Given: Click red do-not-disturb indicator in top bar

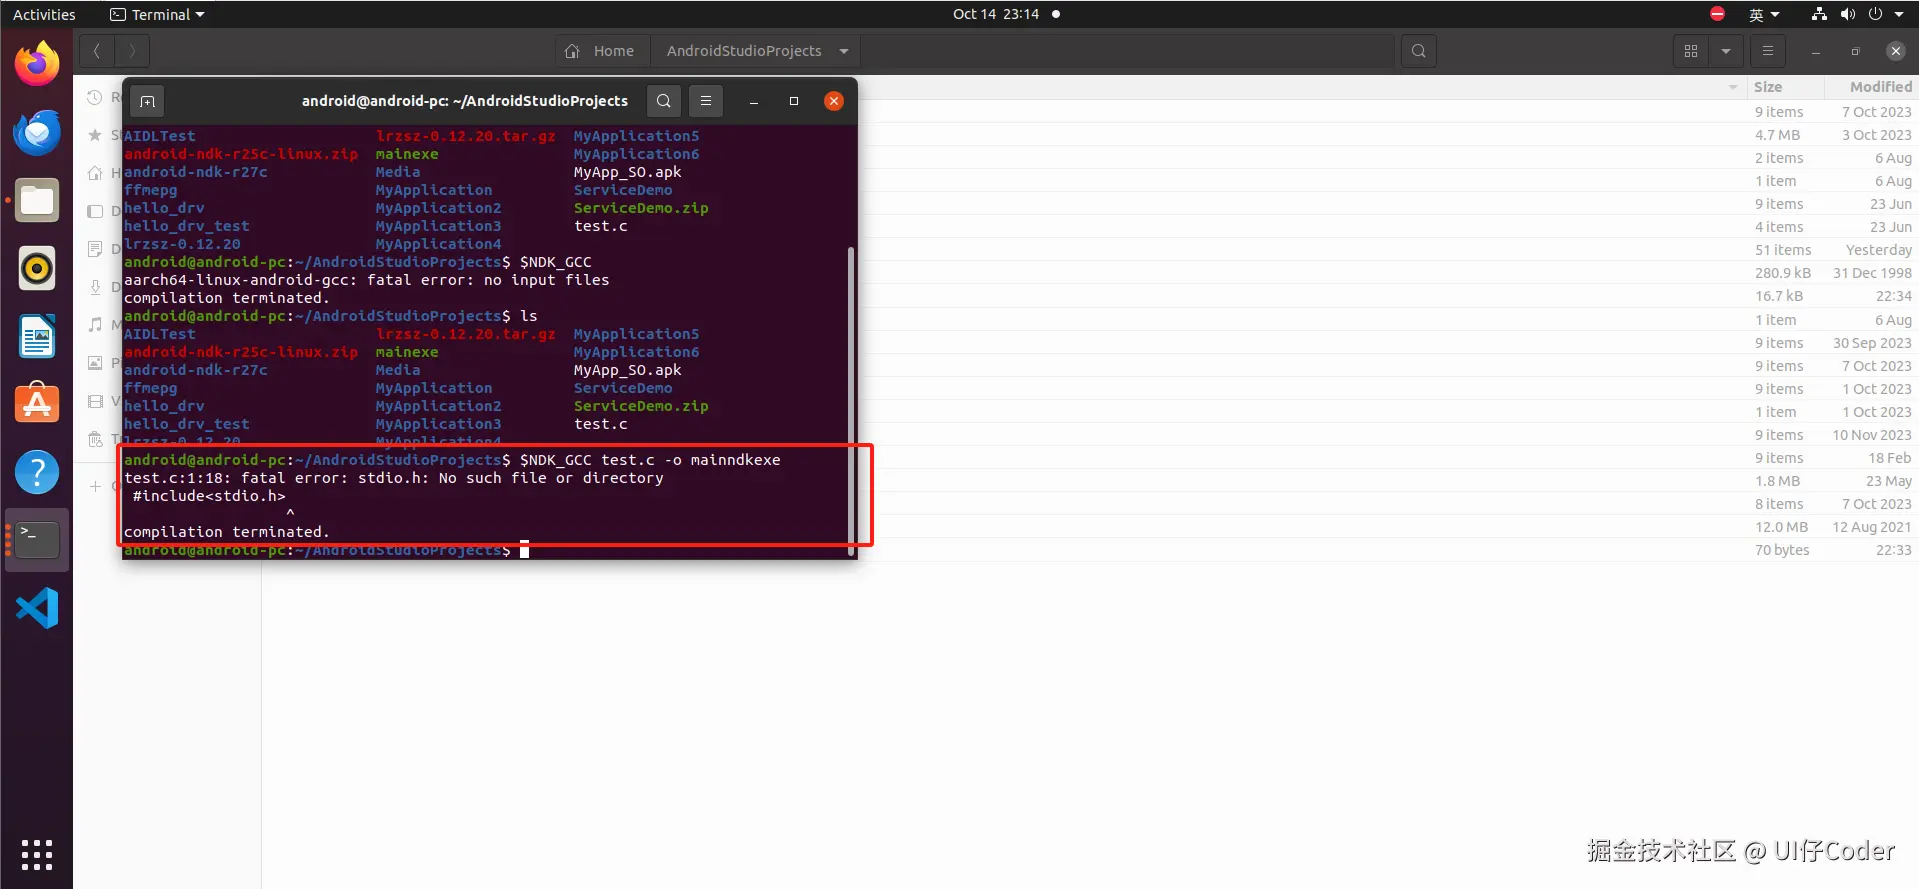Looking at the screenshot, I should click(x=1717, y=14).
